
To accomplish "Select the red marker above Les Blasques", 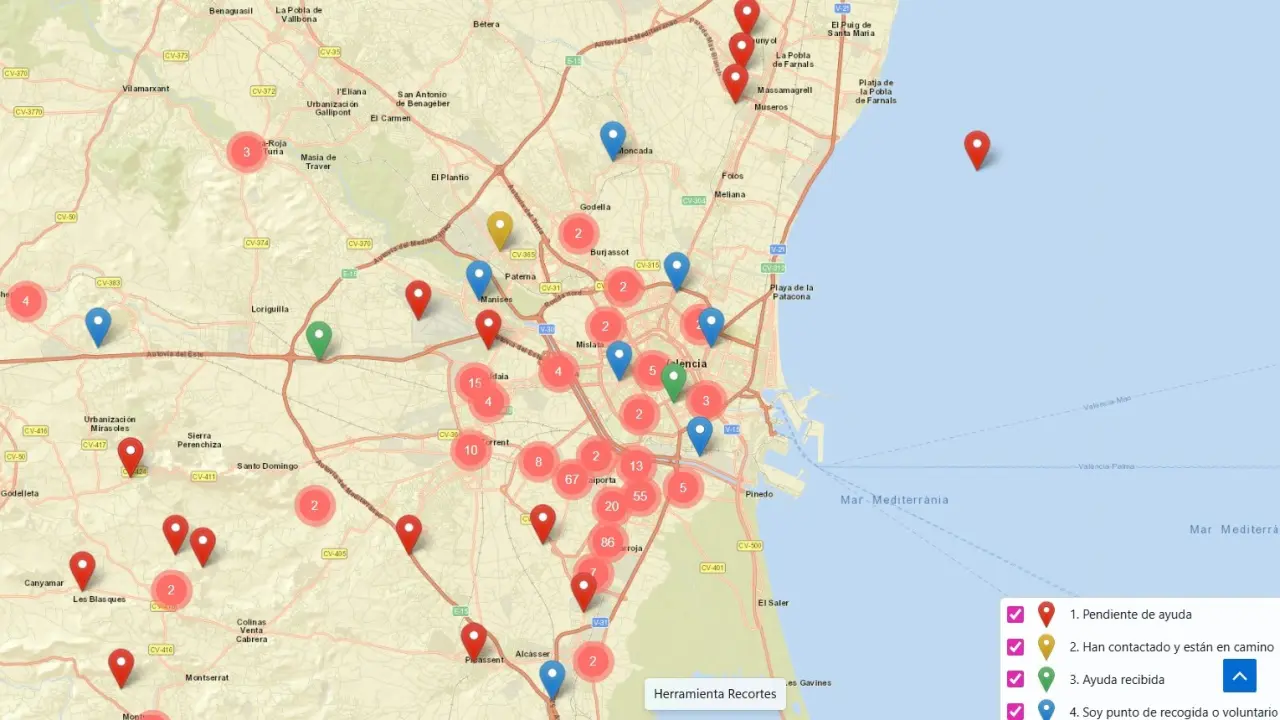I will (82, 570).
